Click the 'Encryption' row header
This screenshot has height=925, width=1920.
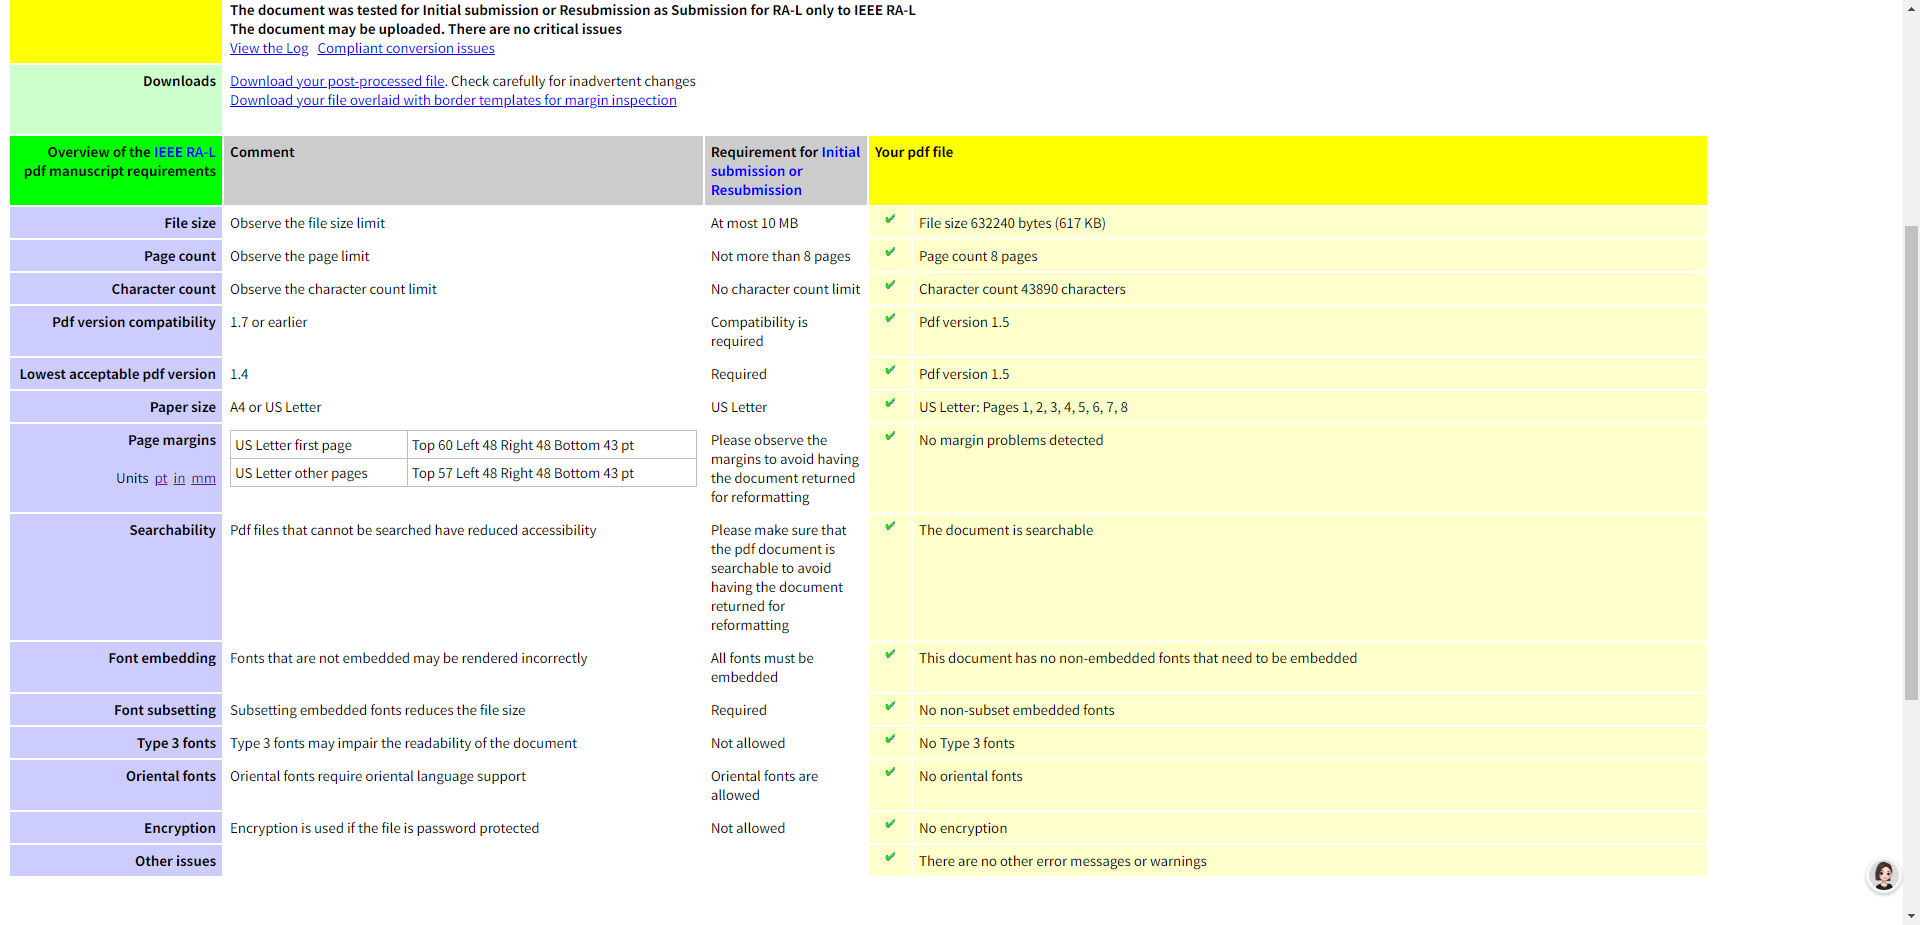116,828
